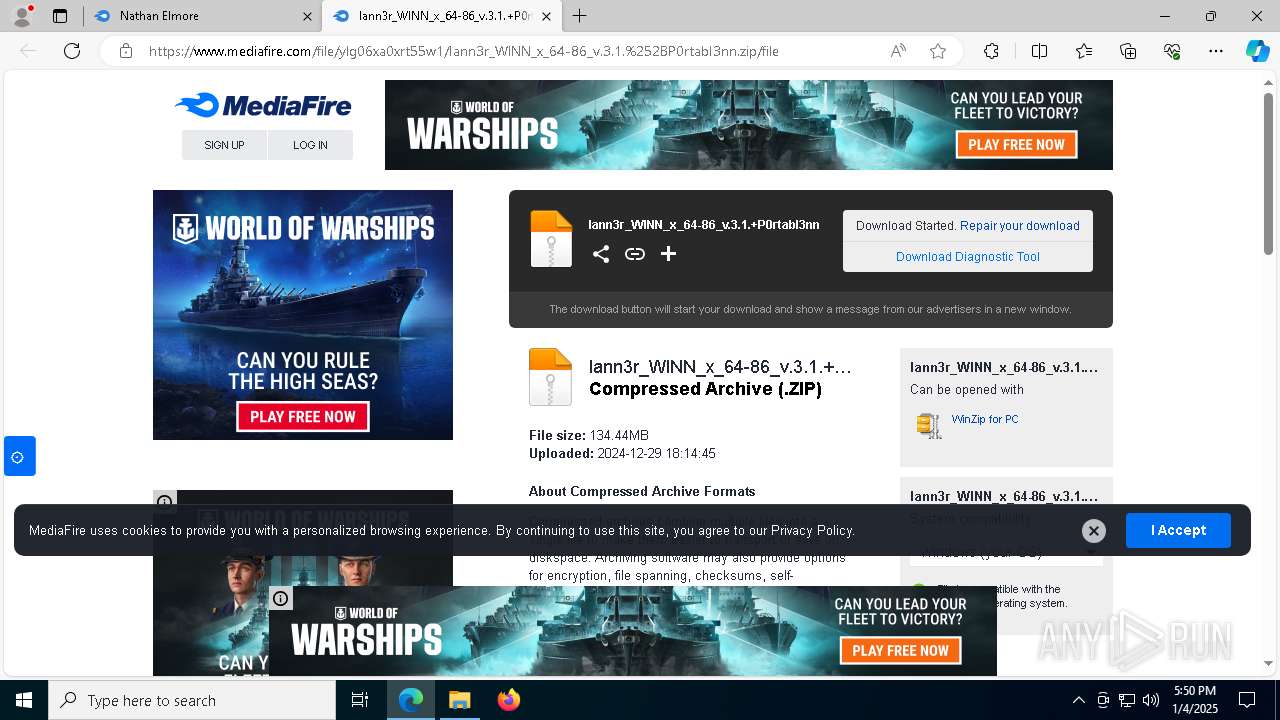Open the Download Diagnostic Tool link
Screen dimensions: 1280x720
click(x=968, y=257)
